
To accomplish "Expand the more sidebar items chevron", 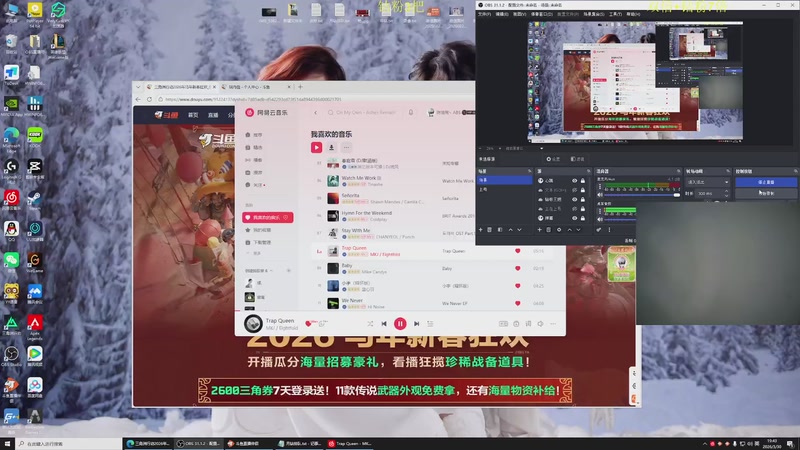I will tap(249, 253).
